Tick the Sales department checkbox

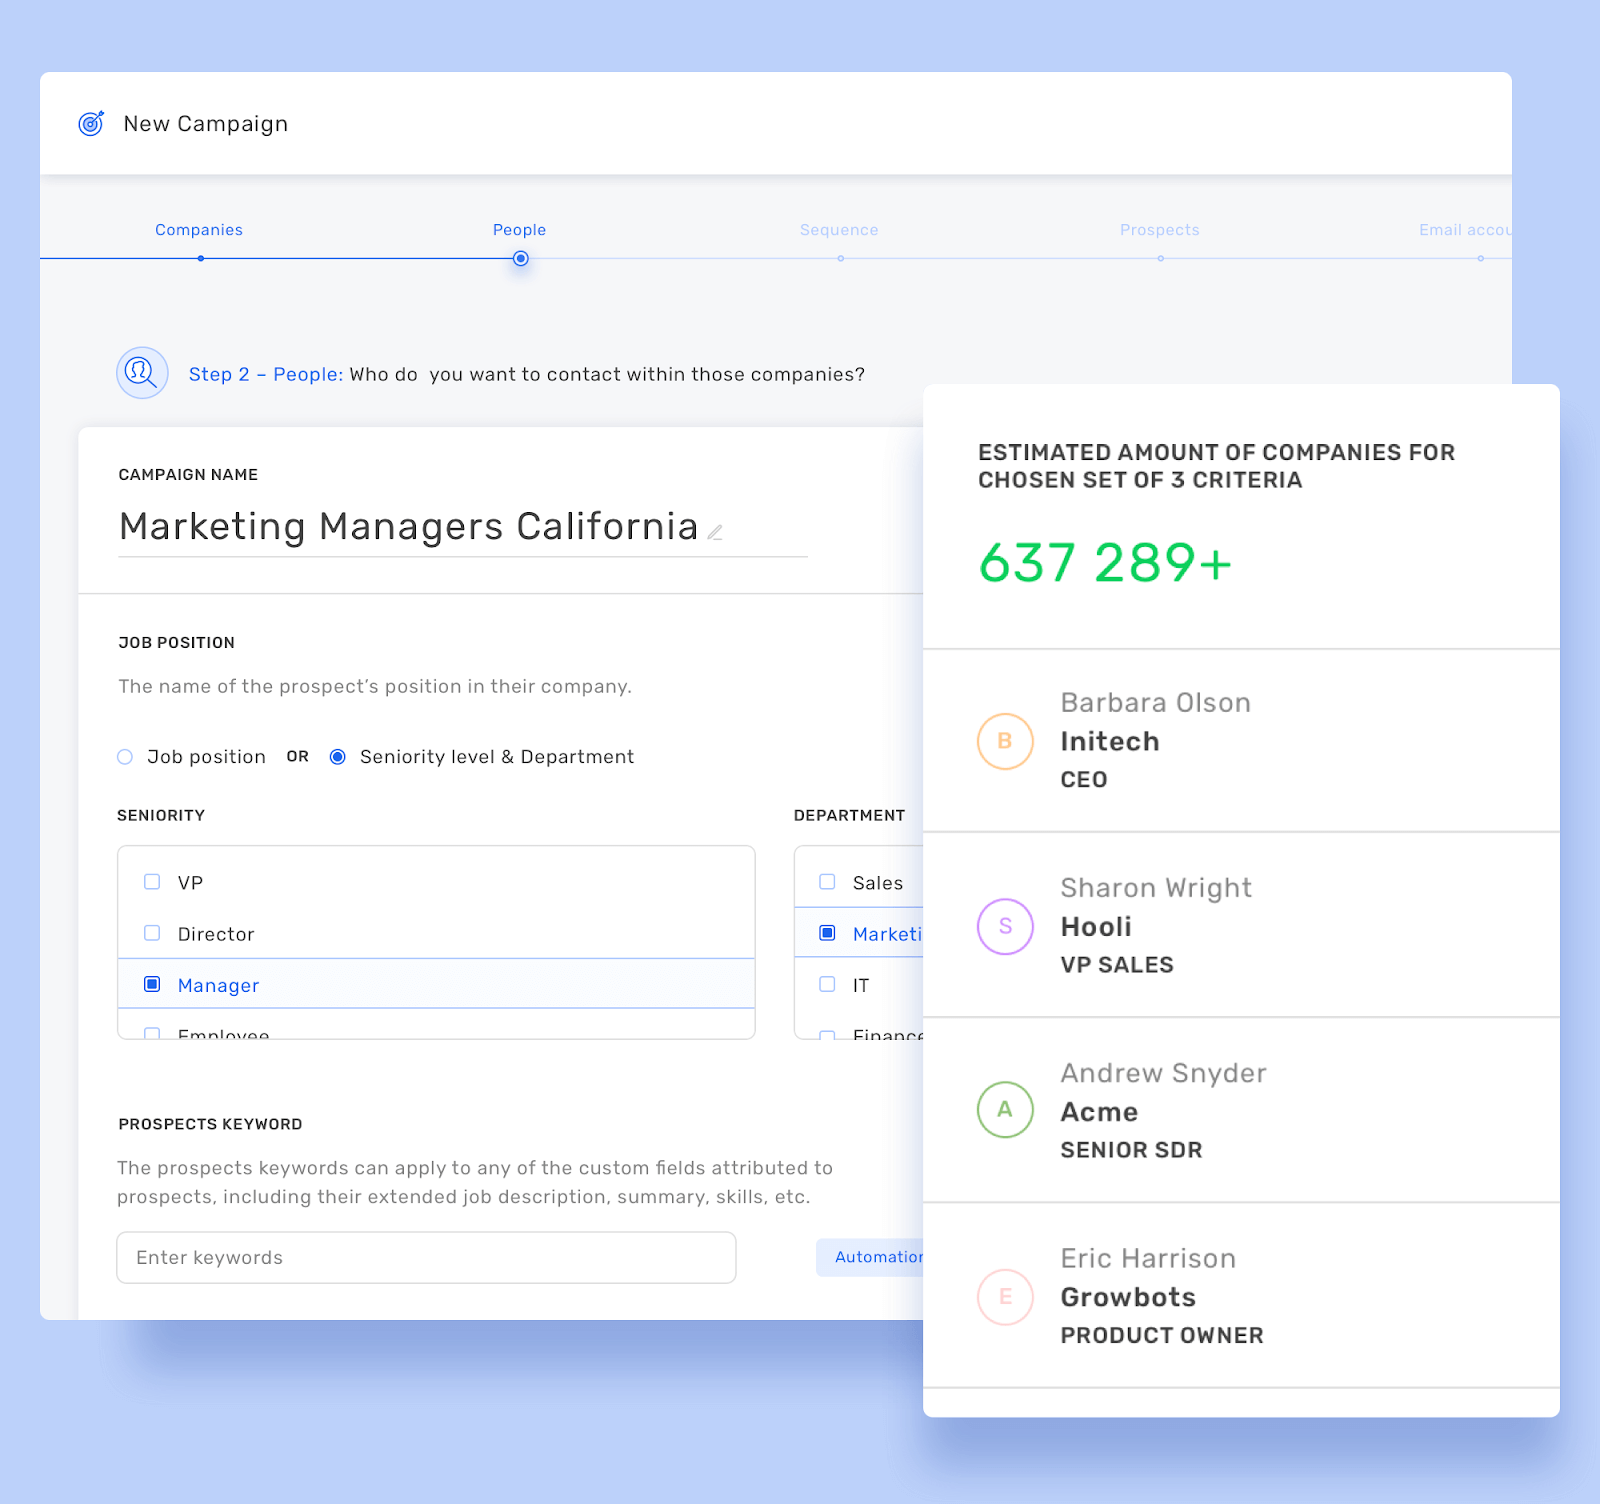[x=827, y=882]
